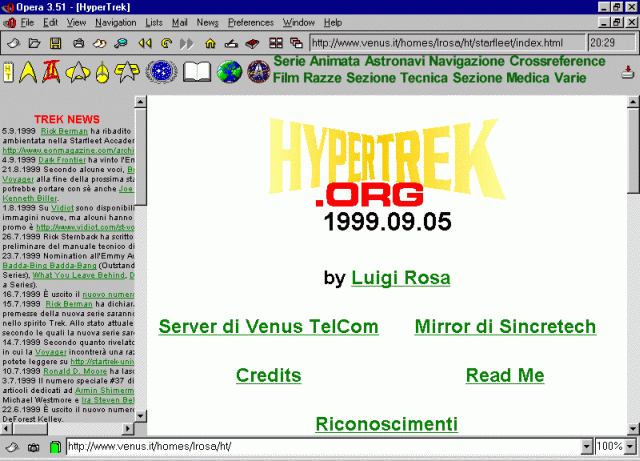Click the status bar URL field
This screenshot has width=640, height=461.
[x=324, y=447]
